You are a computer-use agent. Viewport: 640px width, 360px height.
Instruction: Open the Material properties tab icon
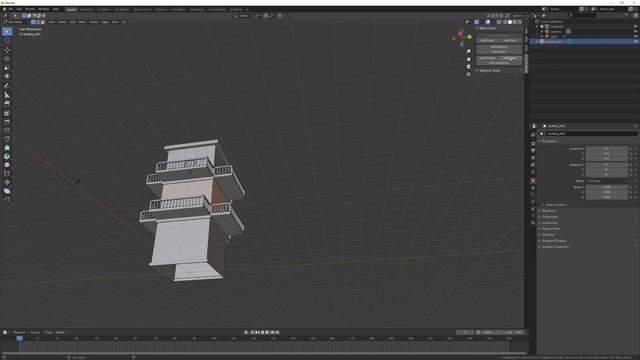[x=533, y=223]
